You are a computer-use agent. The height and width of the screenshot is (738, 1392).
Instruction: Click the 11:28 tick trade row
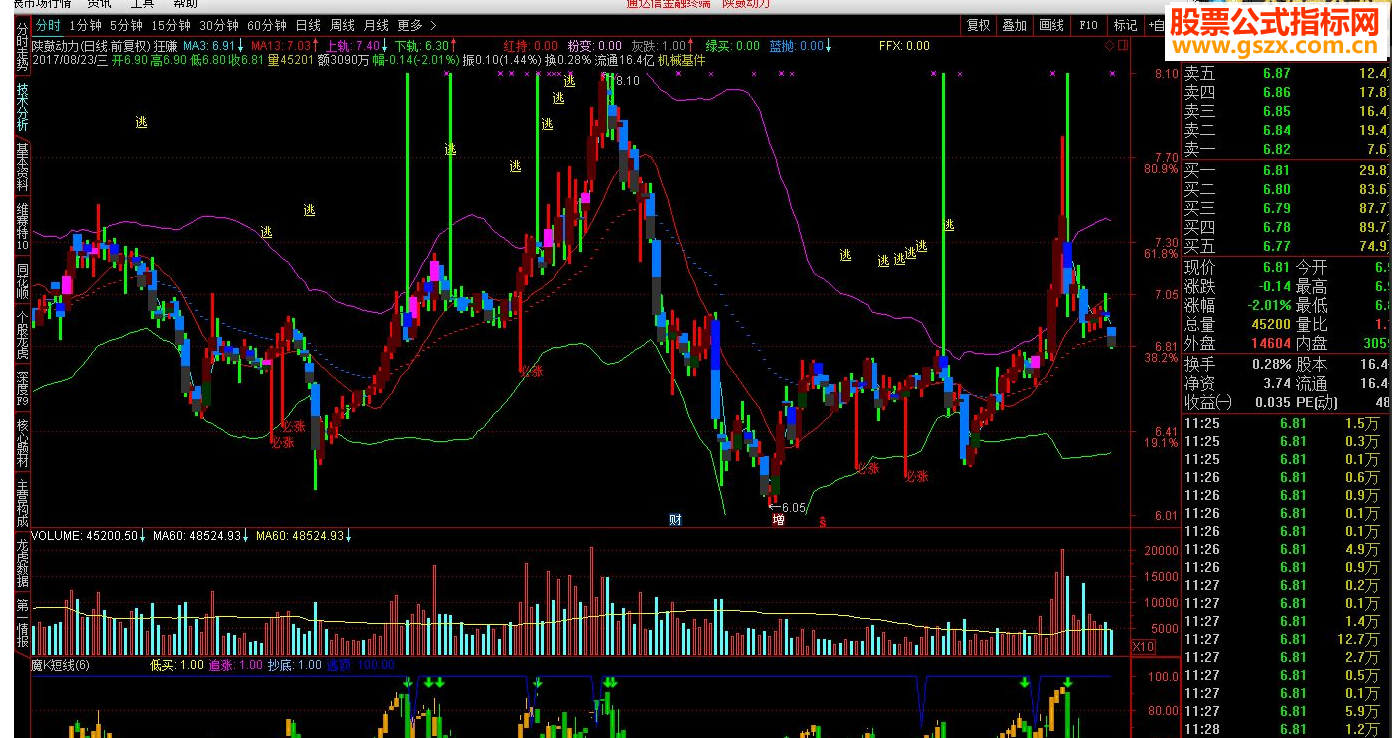point(1287,729)
